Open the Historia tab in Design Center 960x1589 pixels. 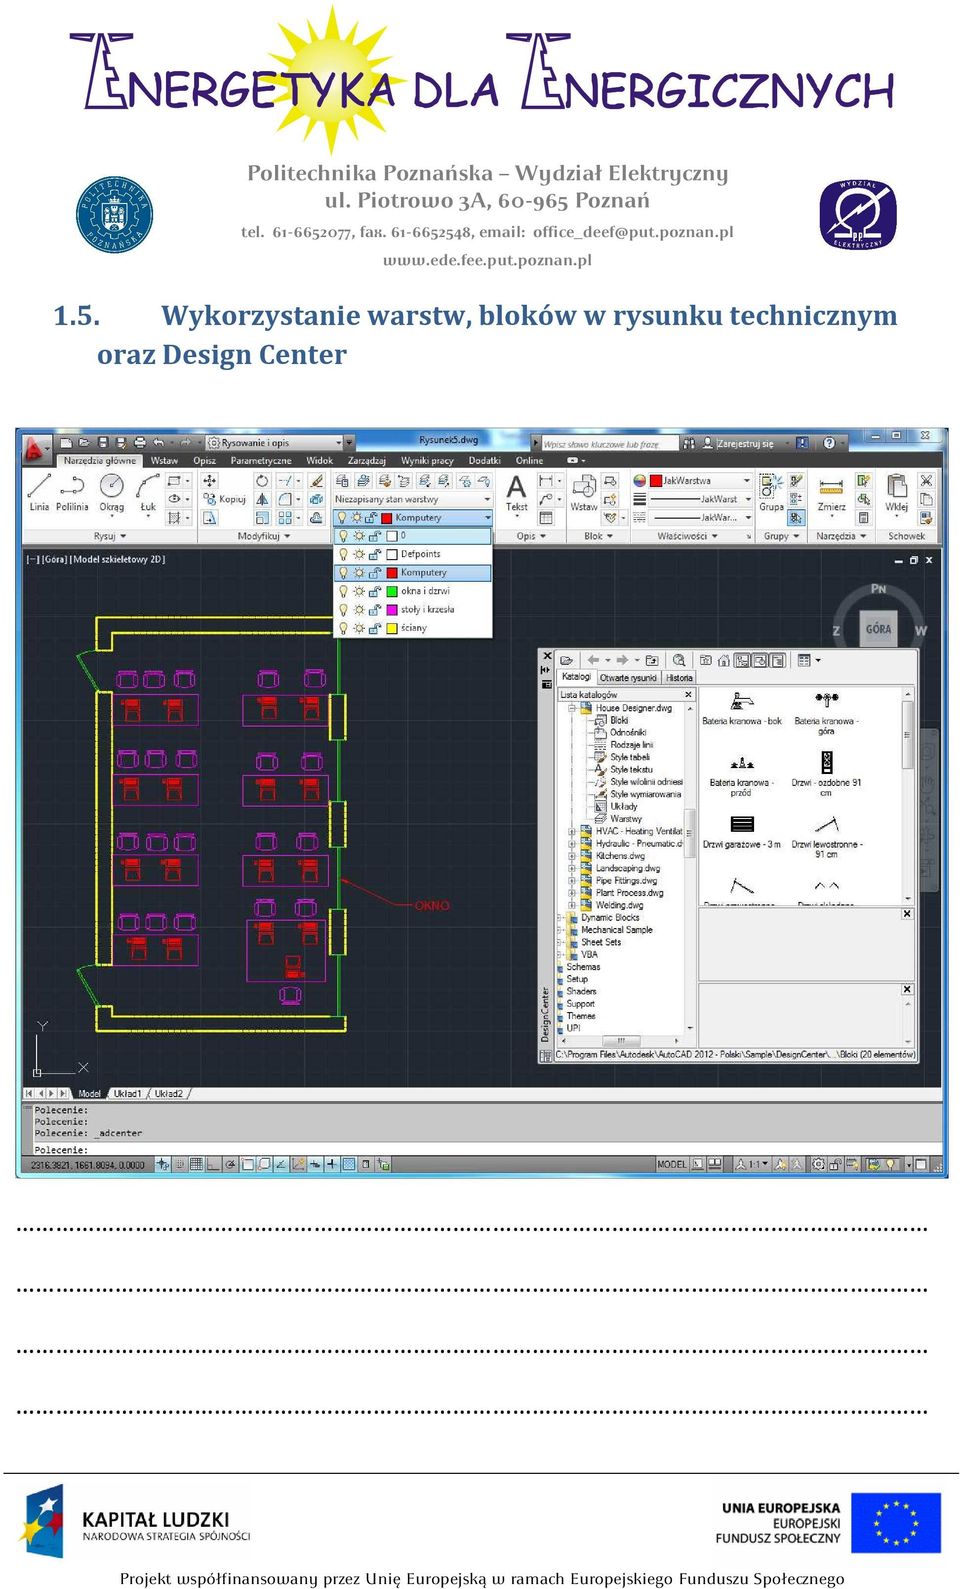679,678
